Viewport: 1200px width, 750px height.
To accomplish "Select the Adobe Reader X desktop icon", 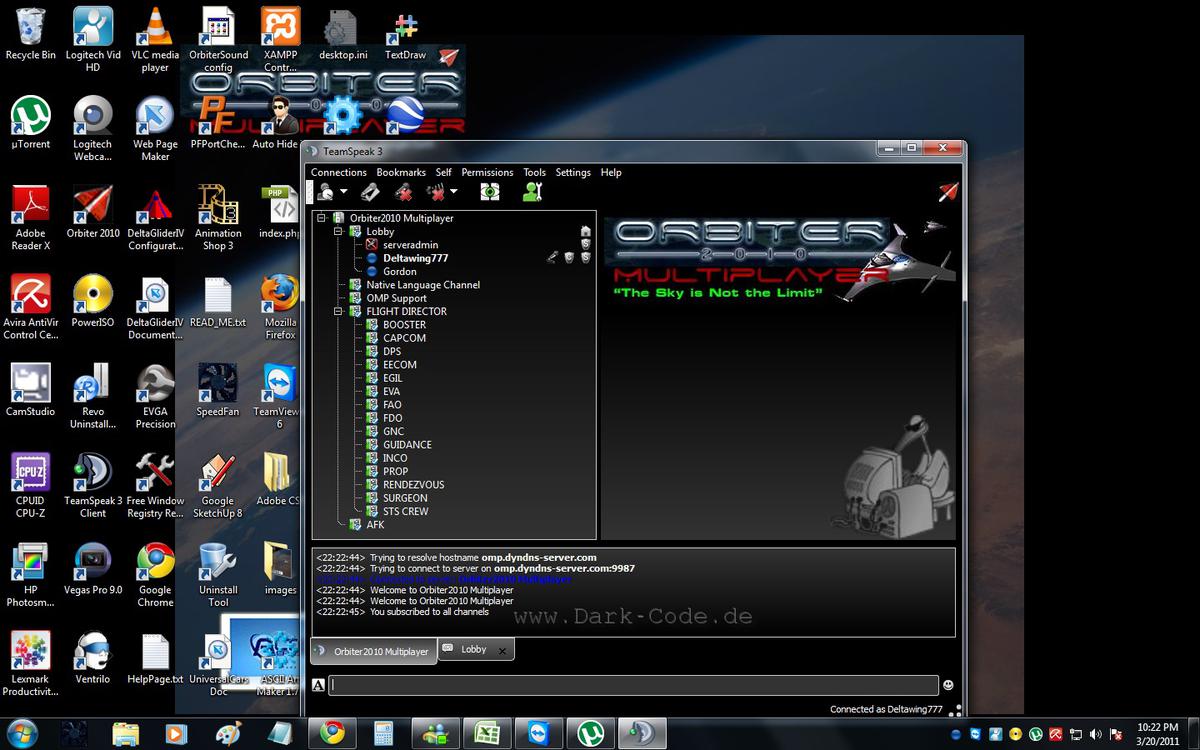I will click(x=30, y=218).
